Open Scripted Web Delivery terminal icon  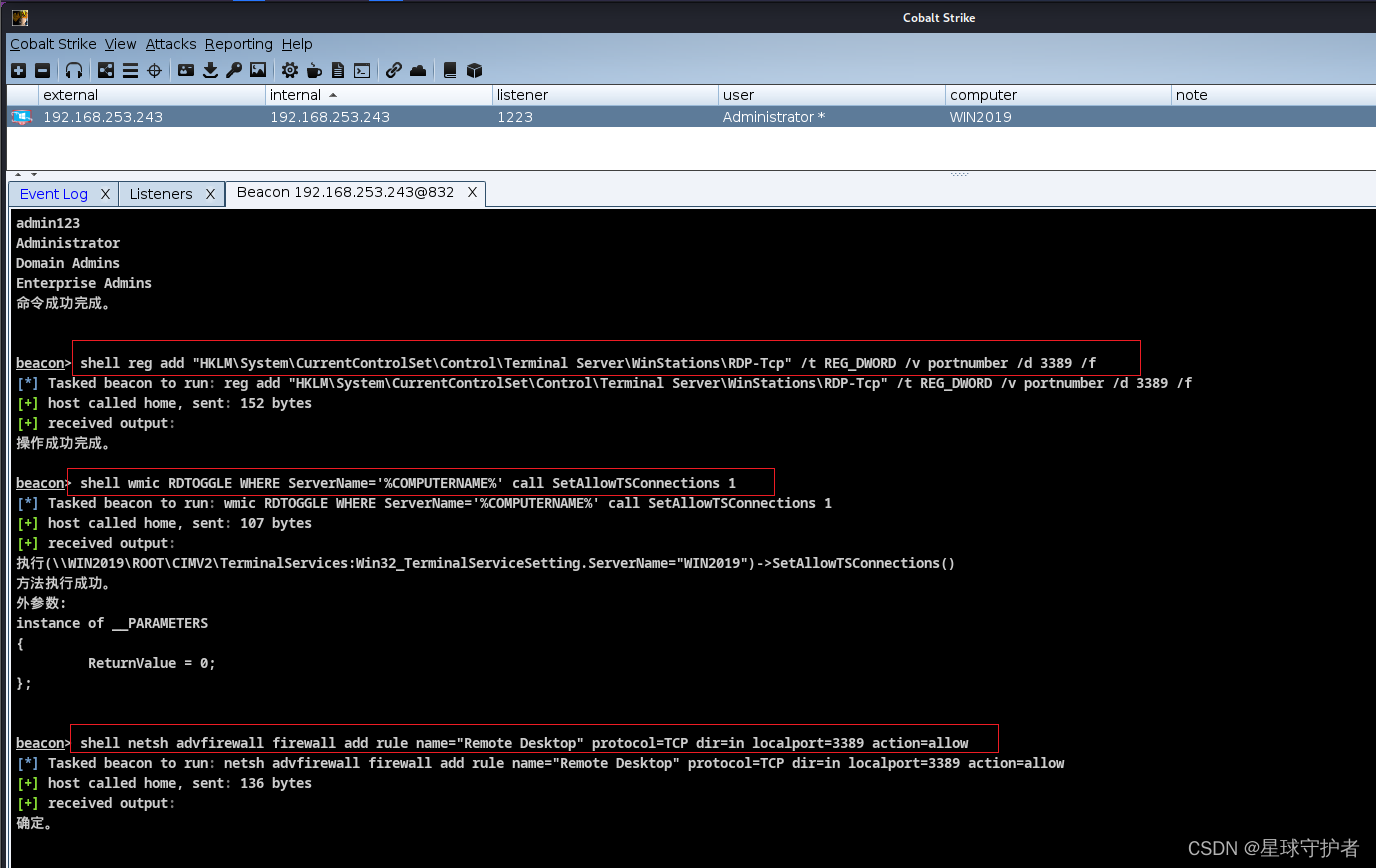(362, 70)
